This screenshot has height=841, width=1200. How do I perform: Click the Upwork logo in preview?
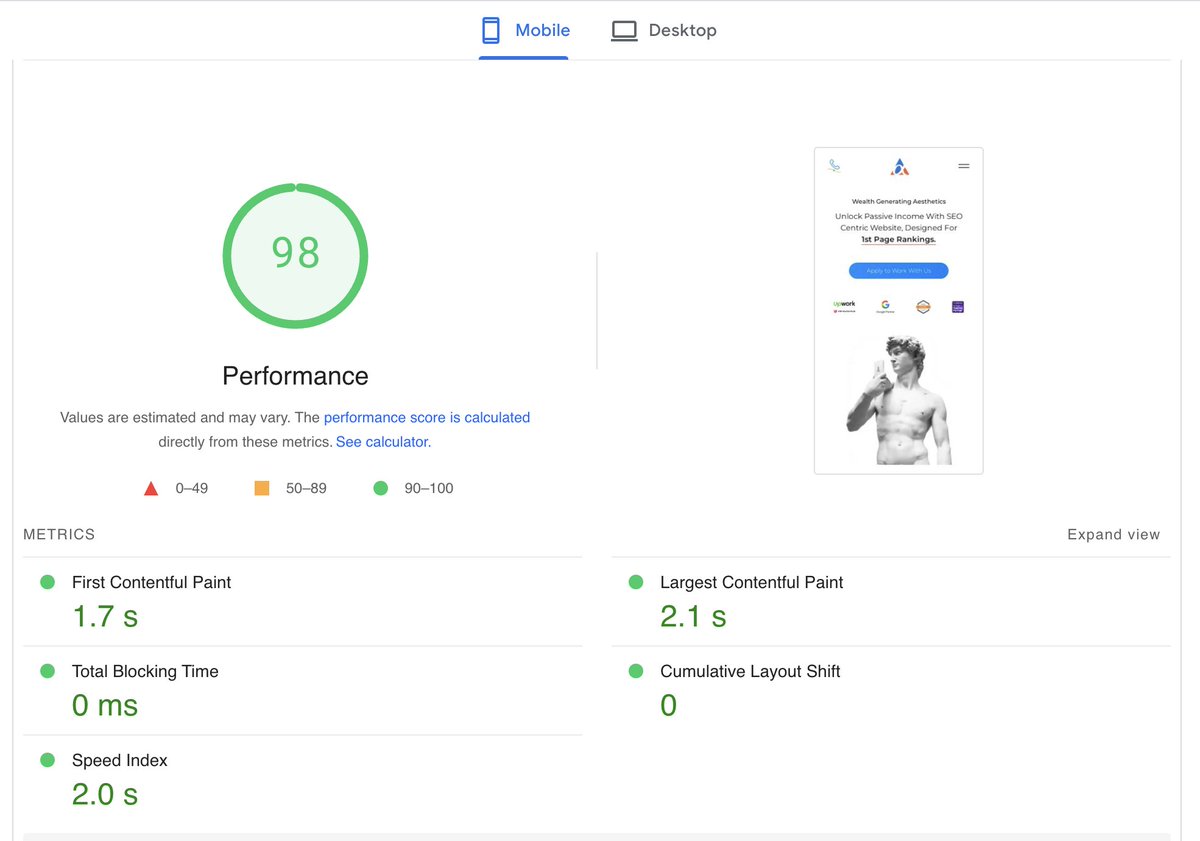tap(844, 306)
